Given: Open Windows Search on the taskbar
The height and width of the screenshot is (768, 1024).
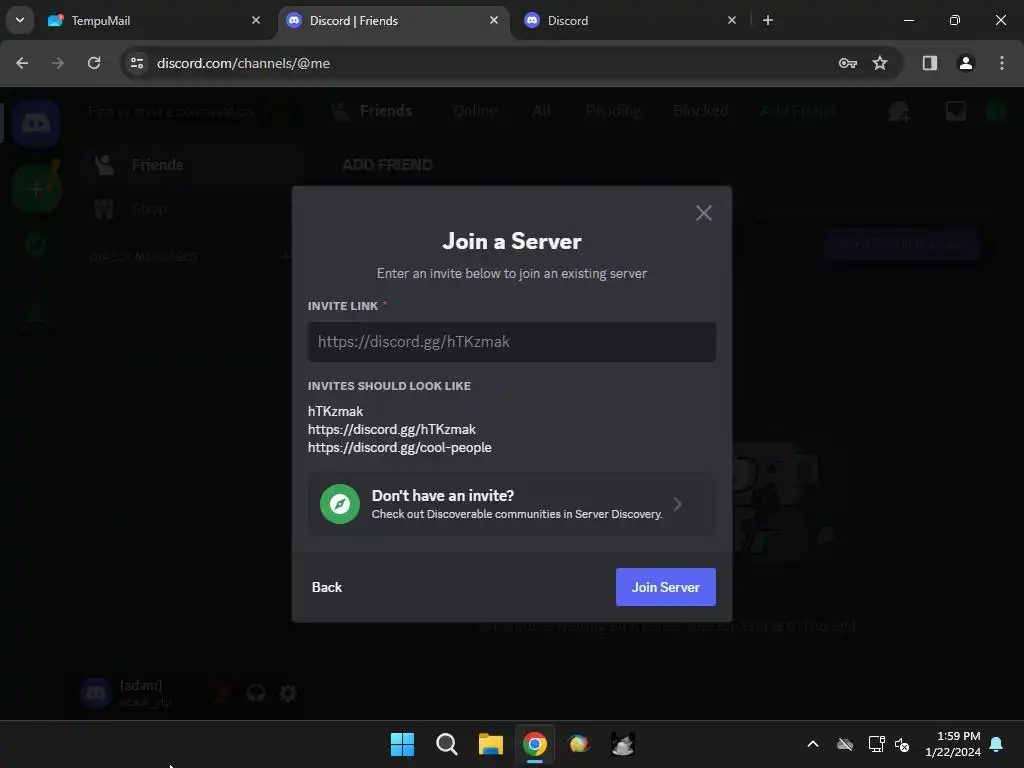Looking at the screenshot, I should (x=447, y=744).
